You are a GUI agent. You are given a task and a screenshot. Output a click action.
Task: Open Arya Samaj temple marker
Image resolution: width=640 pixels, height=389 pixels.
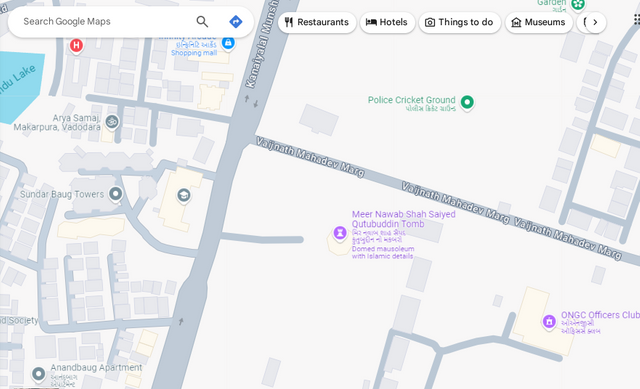click(x=112, y=122)
